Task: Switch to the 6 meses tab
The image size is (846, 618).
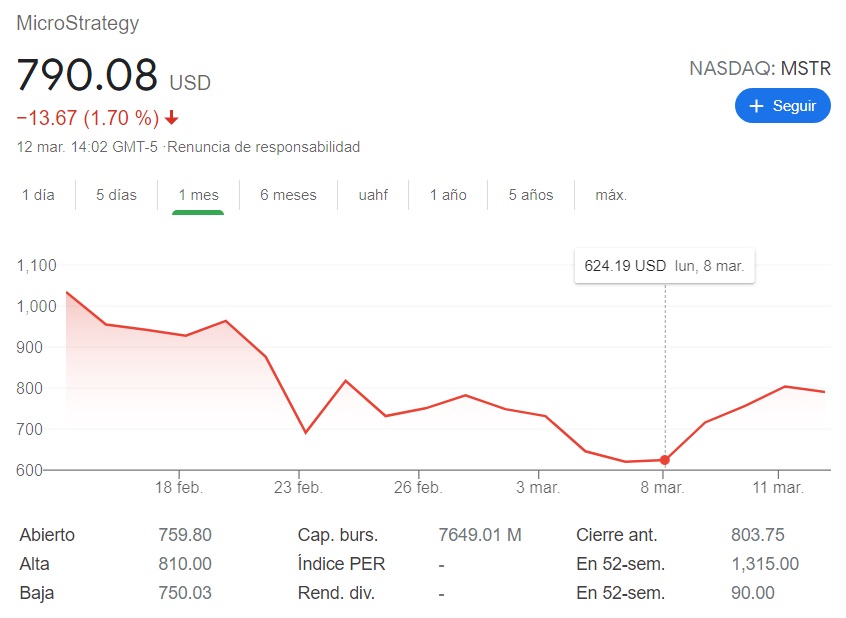Action: pos(288,195)
